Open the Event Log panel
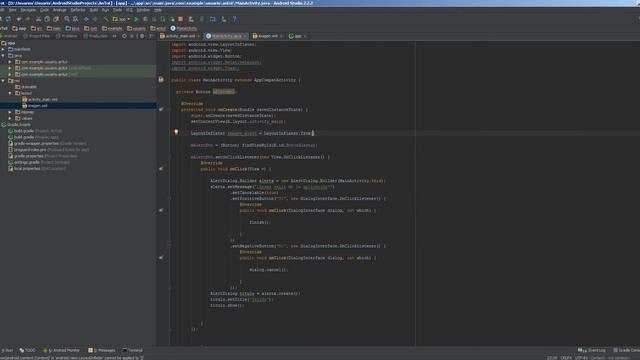 pyautogui.click(x=592, y=350)
